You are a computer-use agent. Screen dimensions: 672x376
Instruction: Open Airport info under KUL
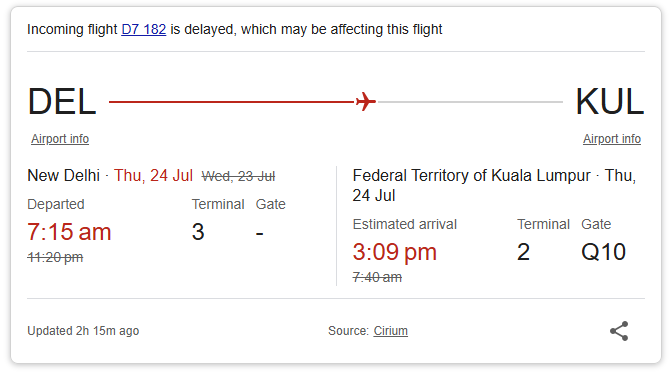click(x=612, y=139)
